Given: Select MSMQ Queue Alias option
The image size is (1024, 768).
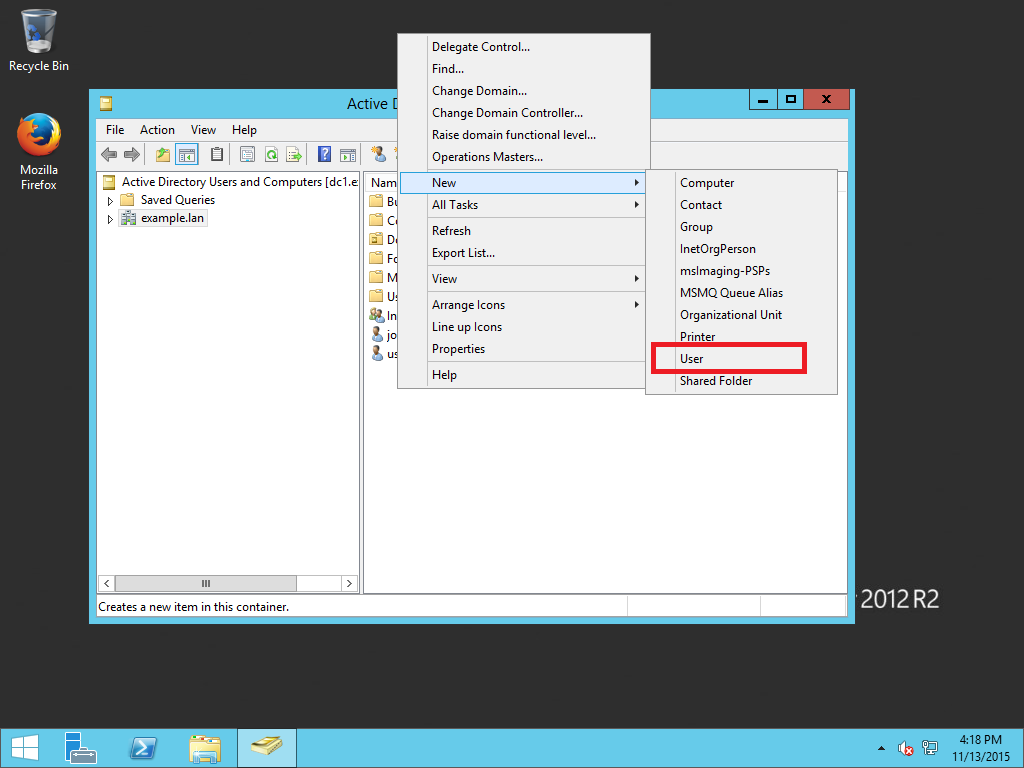Looking at the screenshot, I should coord(741,293).
